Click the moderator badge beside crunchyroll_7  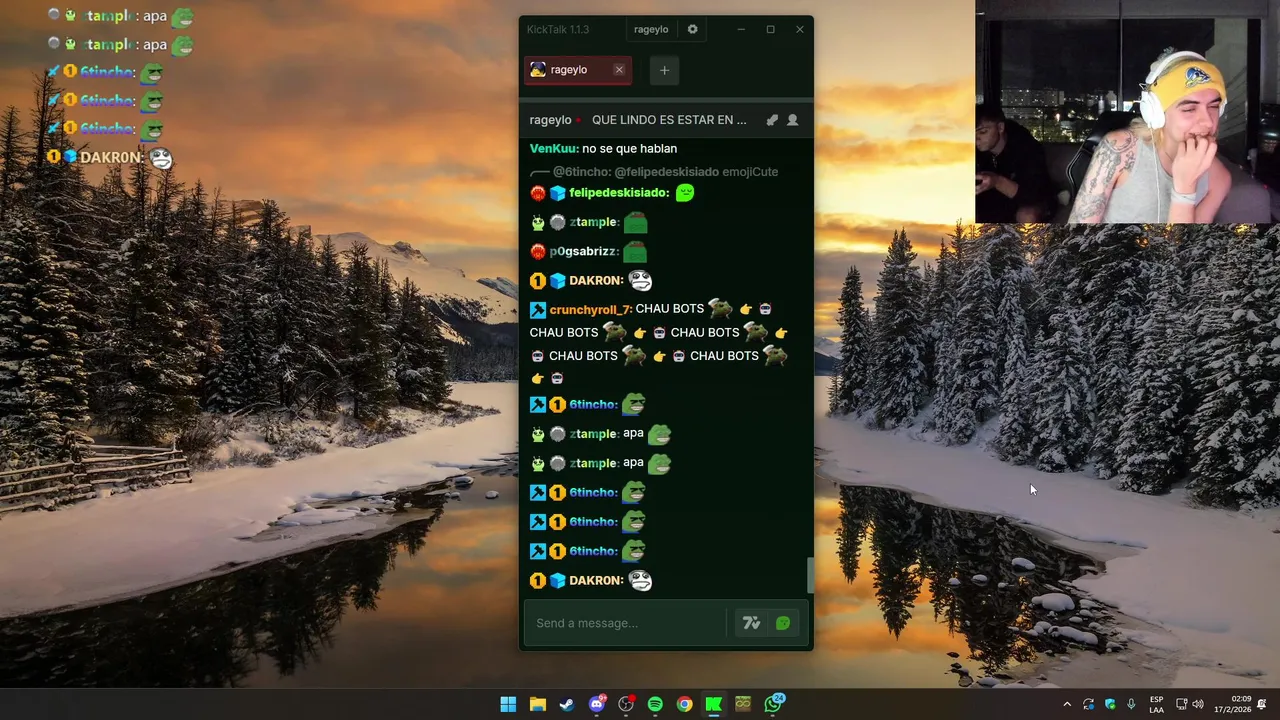[x=538, y=310]
